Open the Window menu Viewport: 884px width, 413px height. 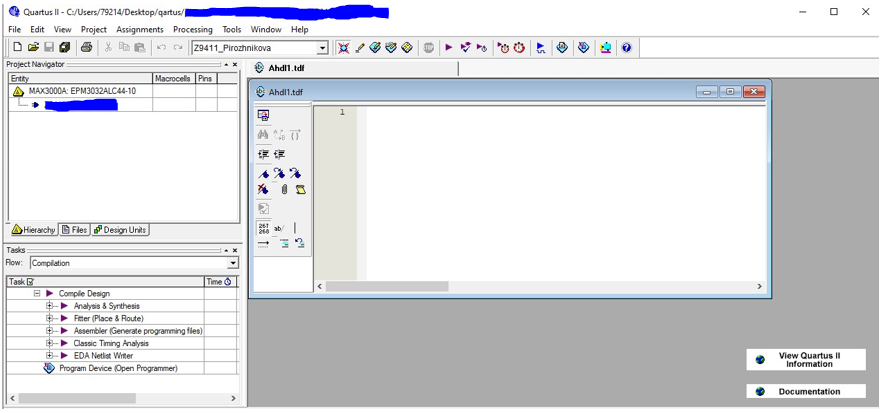point(266,29)
